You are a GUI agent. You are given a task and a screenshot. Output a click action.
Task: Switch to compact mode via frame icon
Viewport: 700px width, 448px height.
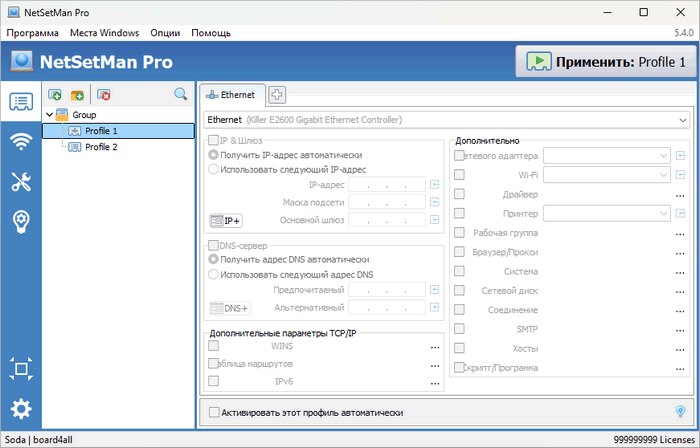click(x=21, y=369)
